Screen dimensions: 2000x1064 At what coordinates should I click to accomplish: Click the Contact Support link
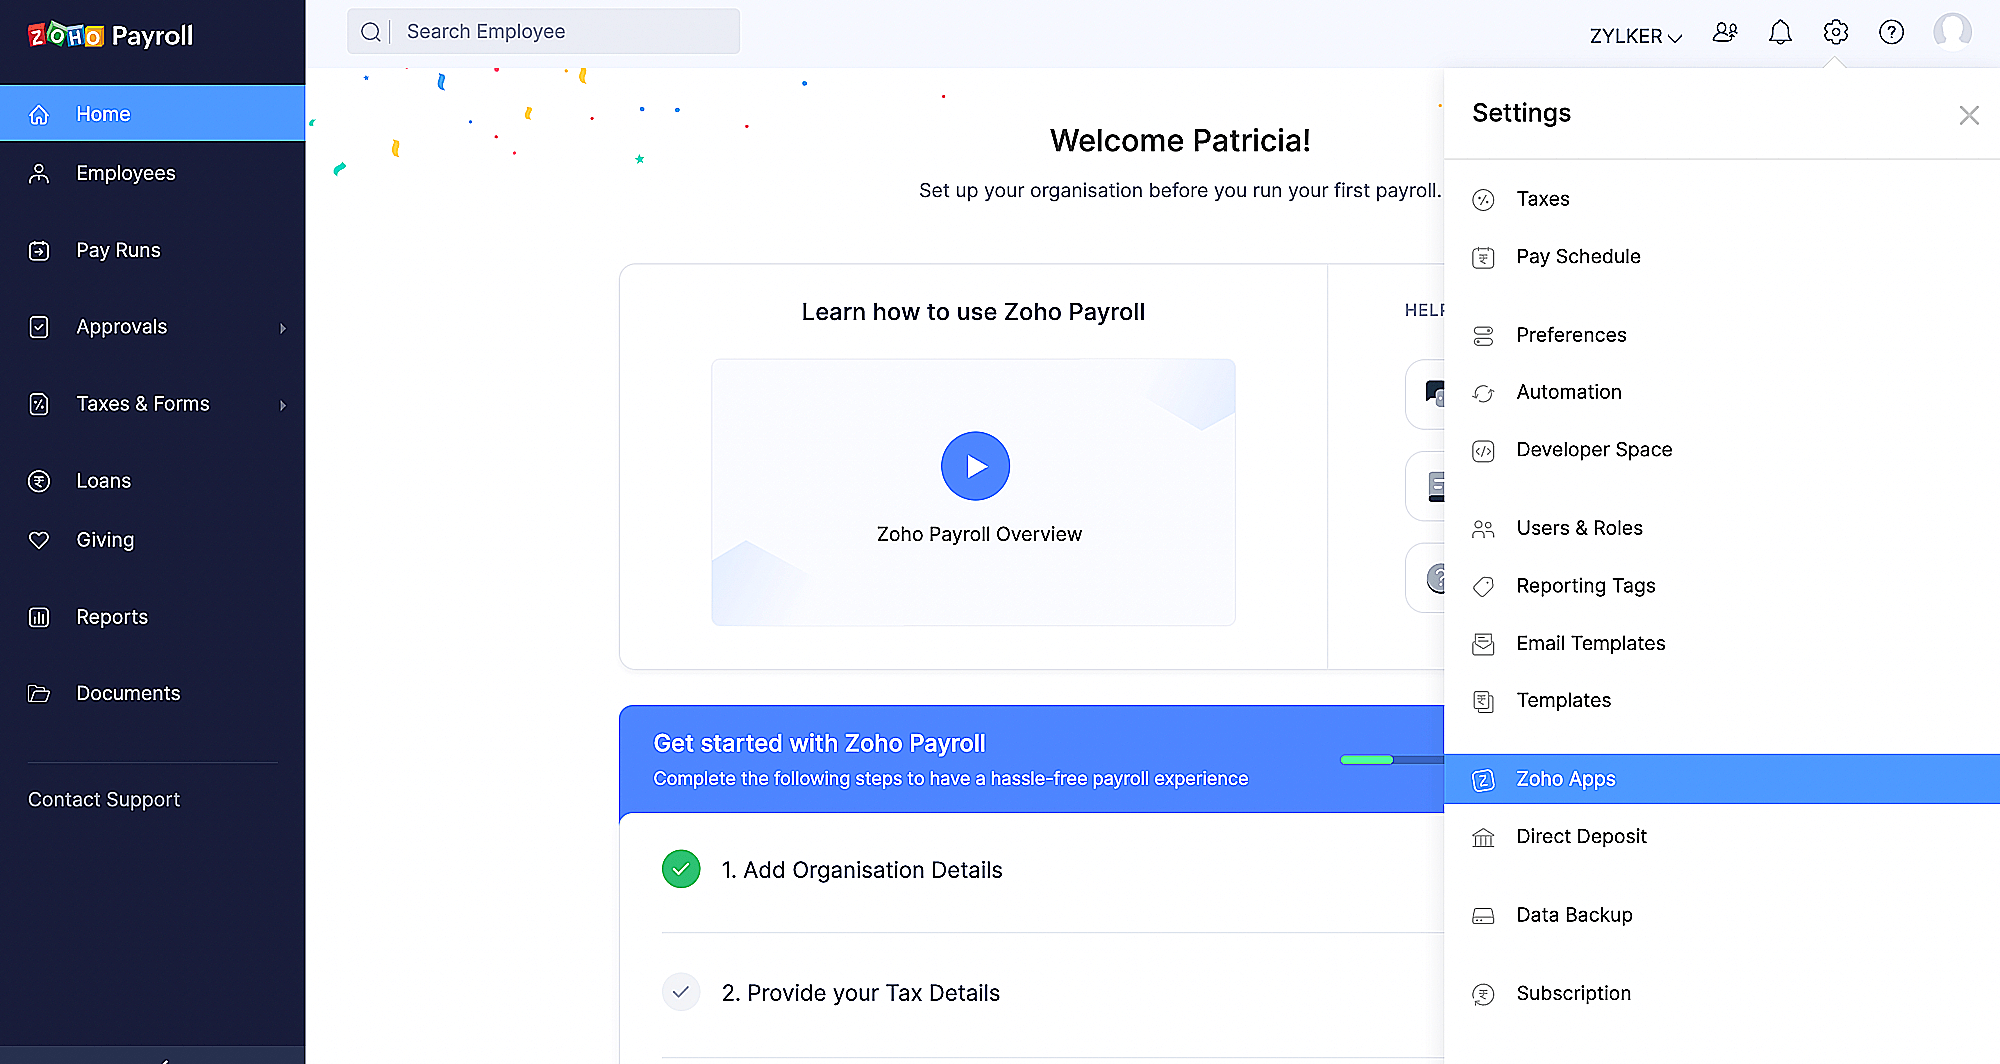point(104,800)
